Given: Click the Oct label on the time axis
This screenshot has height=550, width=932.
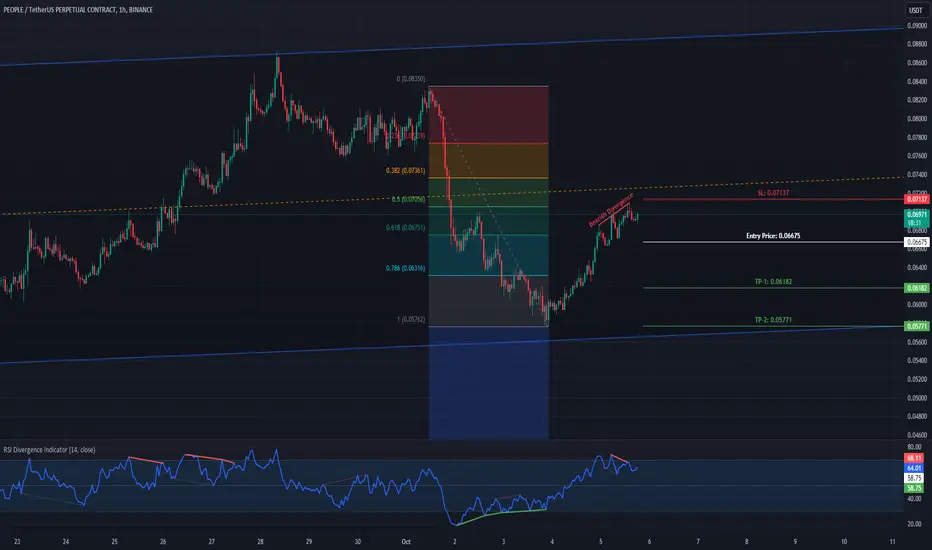Looking at the screenshot, I should click(406, 542).
